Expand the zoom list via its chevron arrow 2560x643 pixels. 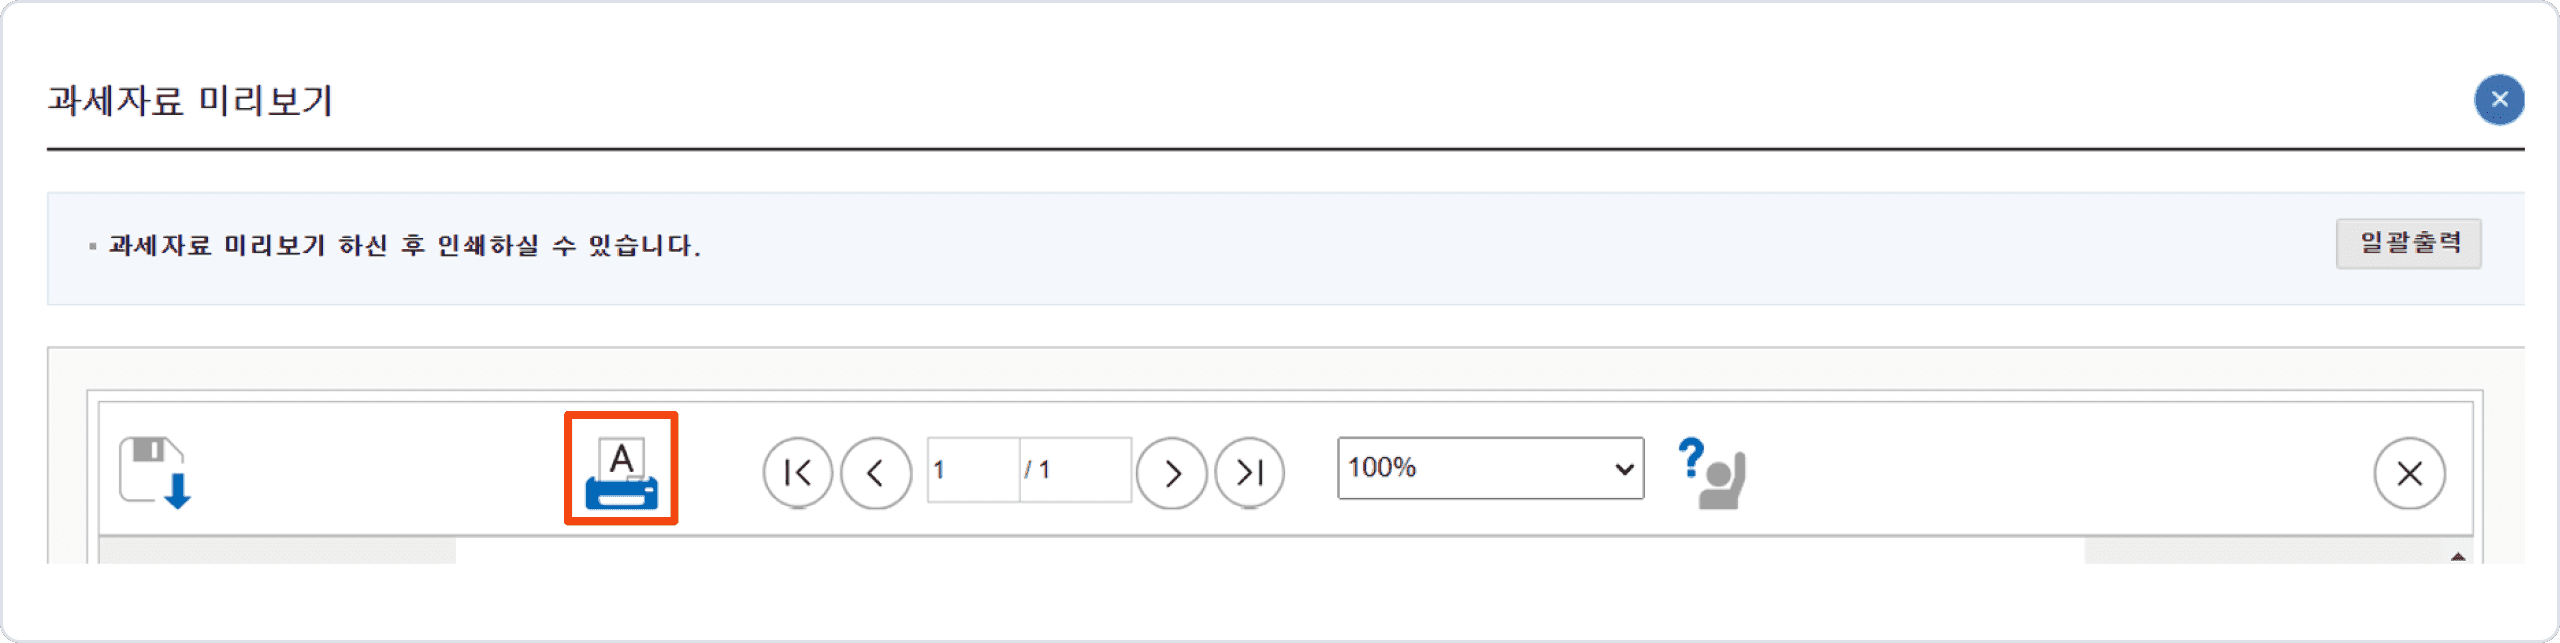[x=1624, y=468]
